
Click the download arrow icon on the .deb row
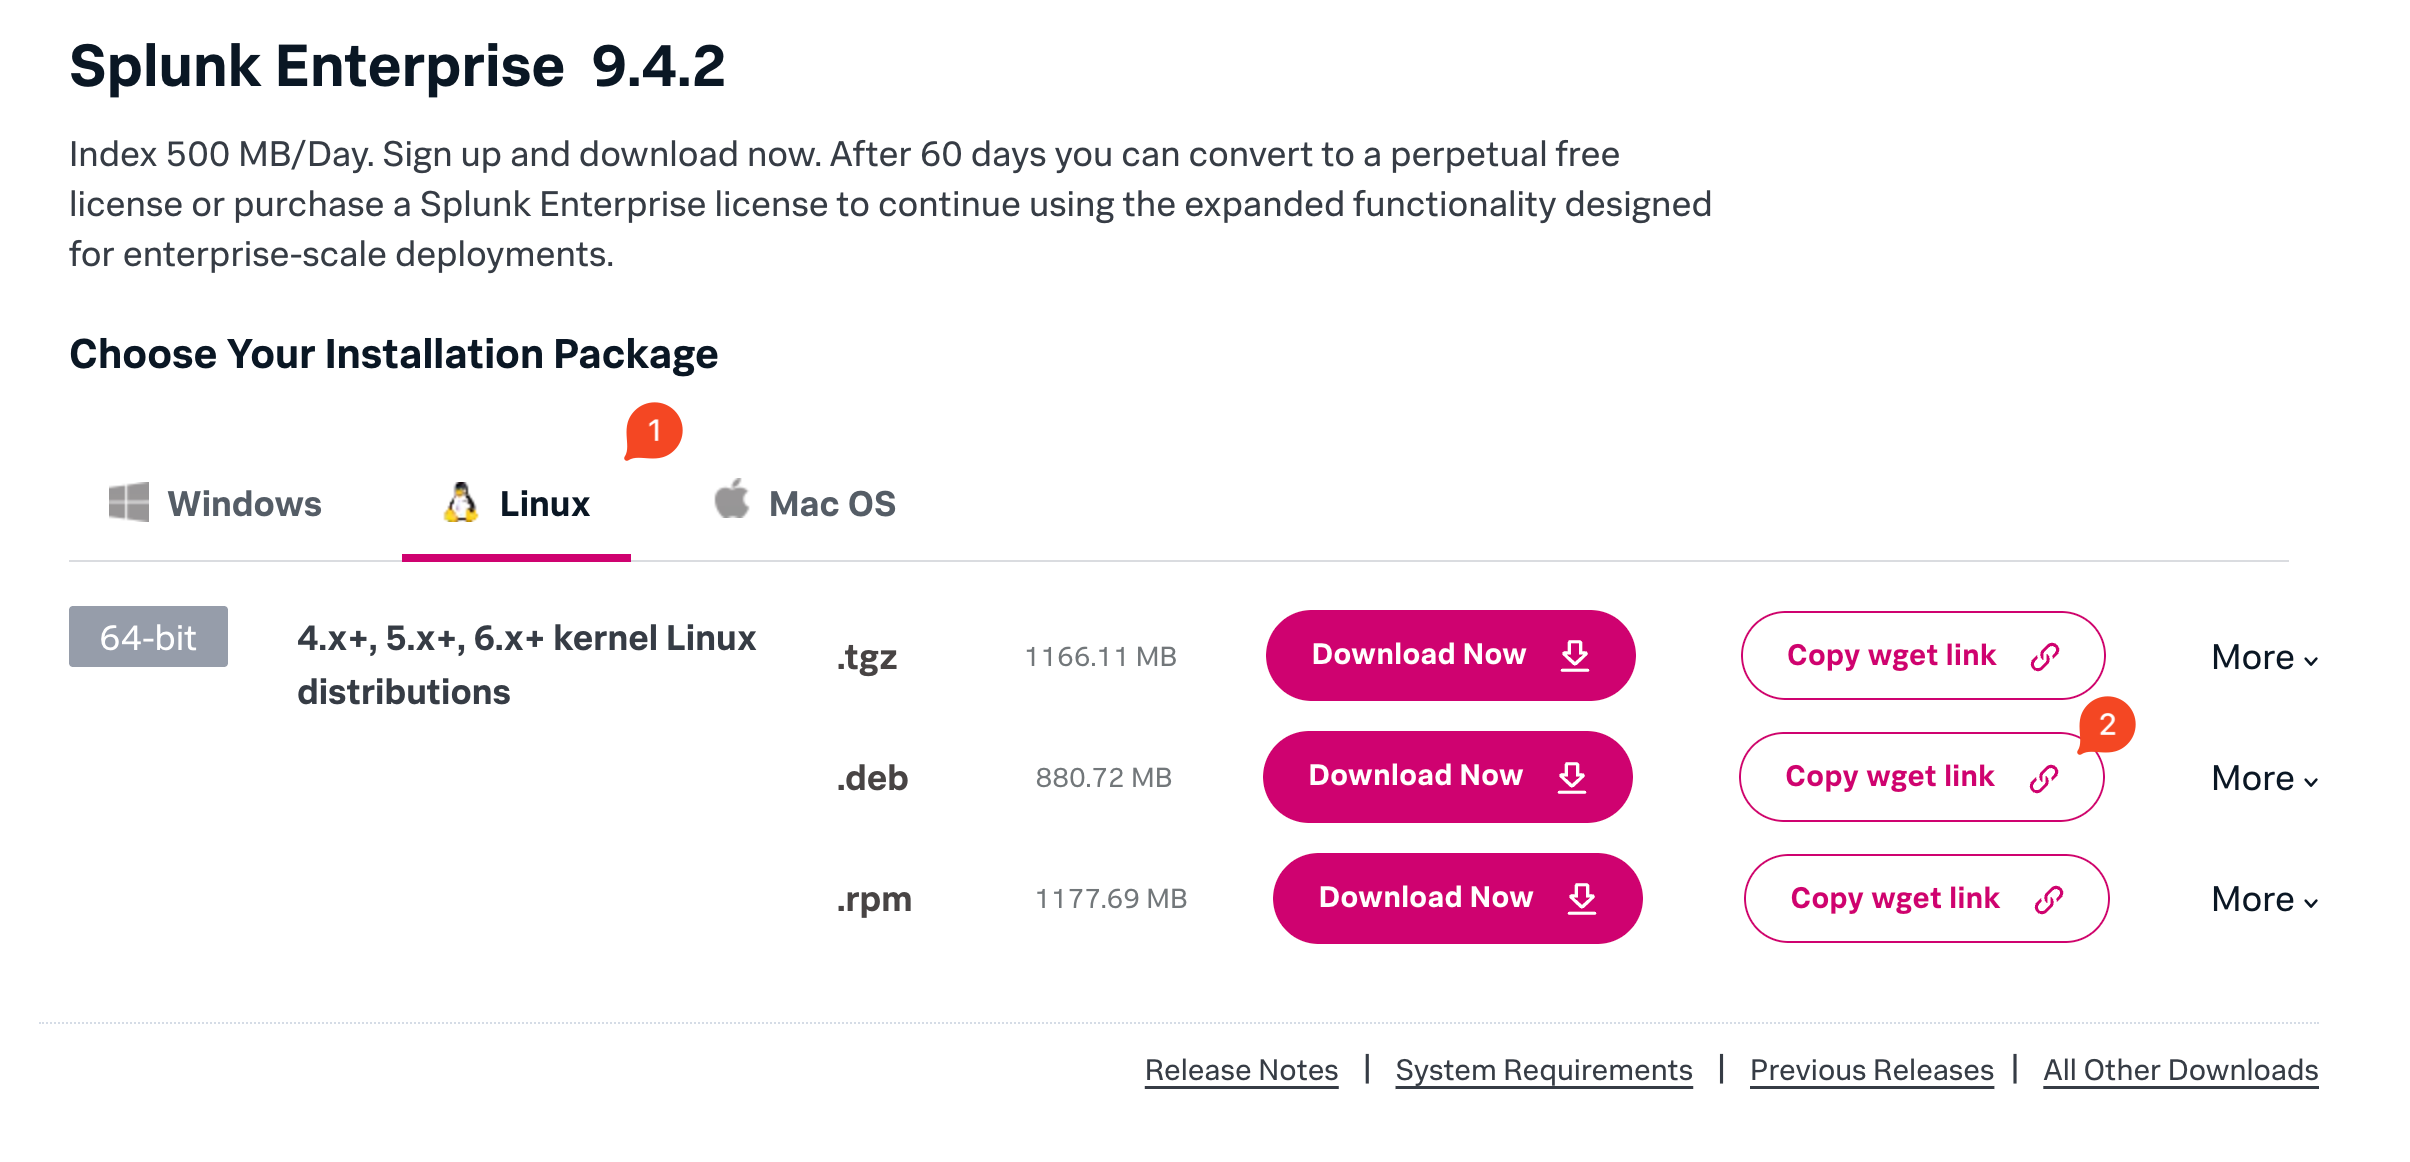pyautogui.click(x=1573, y=777)
